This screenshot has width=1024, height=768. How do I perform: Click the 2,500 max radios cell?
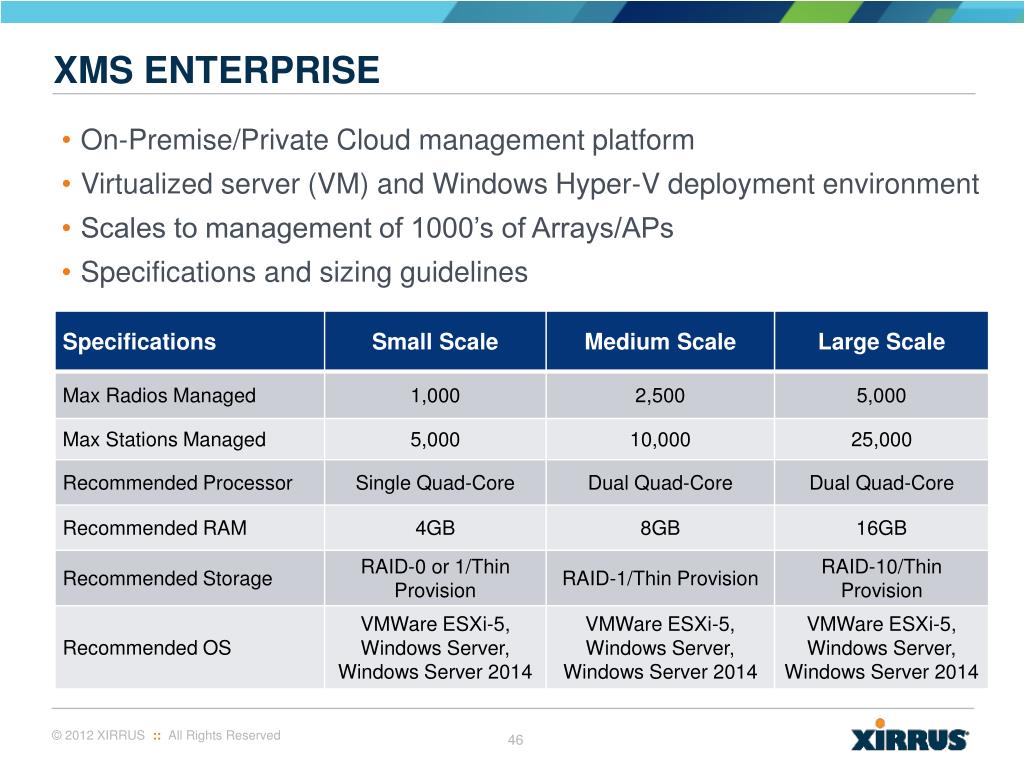click(660, 396)
